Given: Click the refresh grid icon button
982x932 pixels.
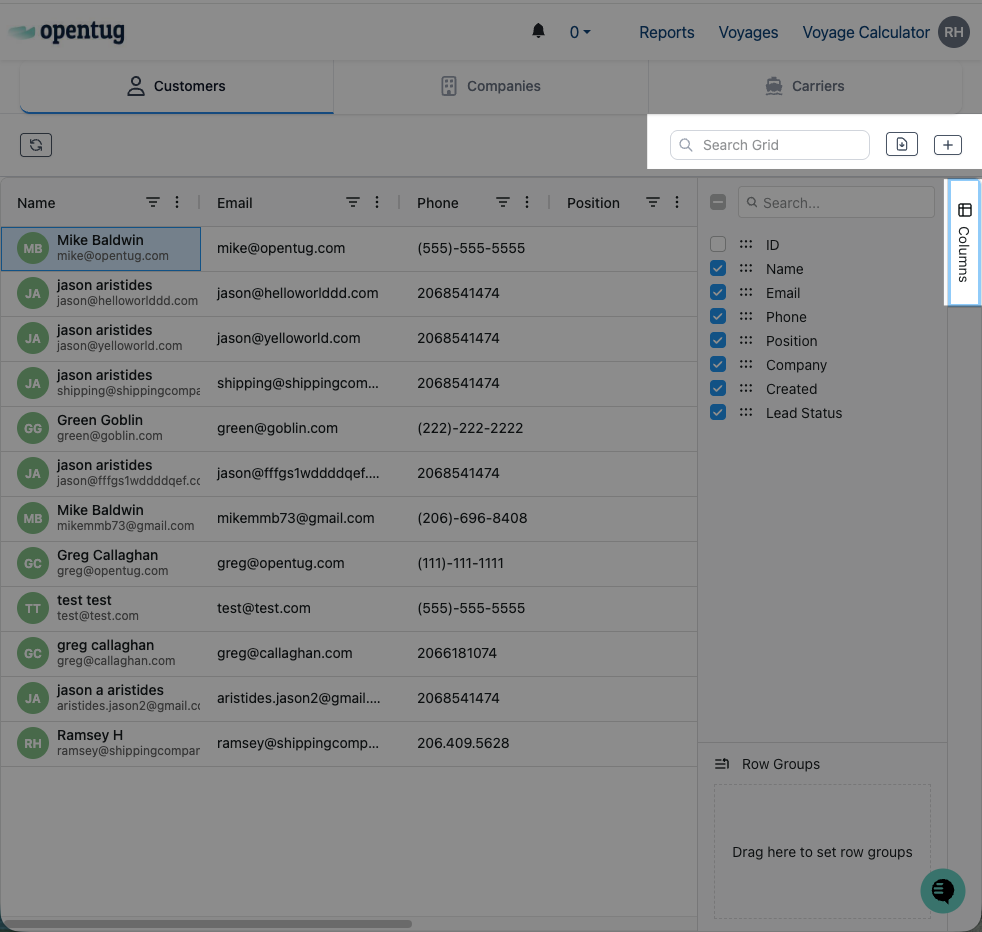Looking at the screenshot, I should point(36,145).
